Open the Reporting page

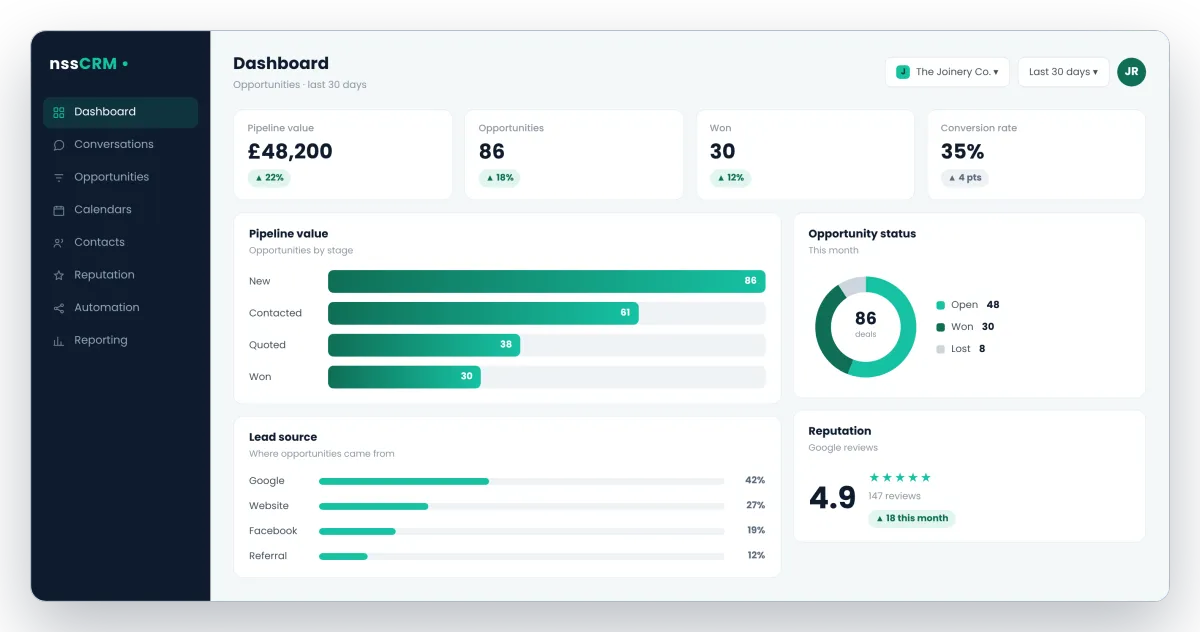[x=120, y=340]
